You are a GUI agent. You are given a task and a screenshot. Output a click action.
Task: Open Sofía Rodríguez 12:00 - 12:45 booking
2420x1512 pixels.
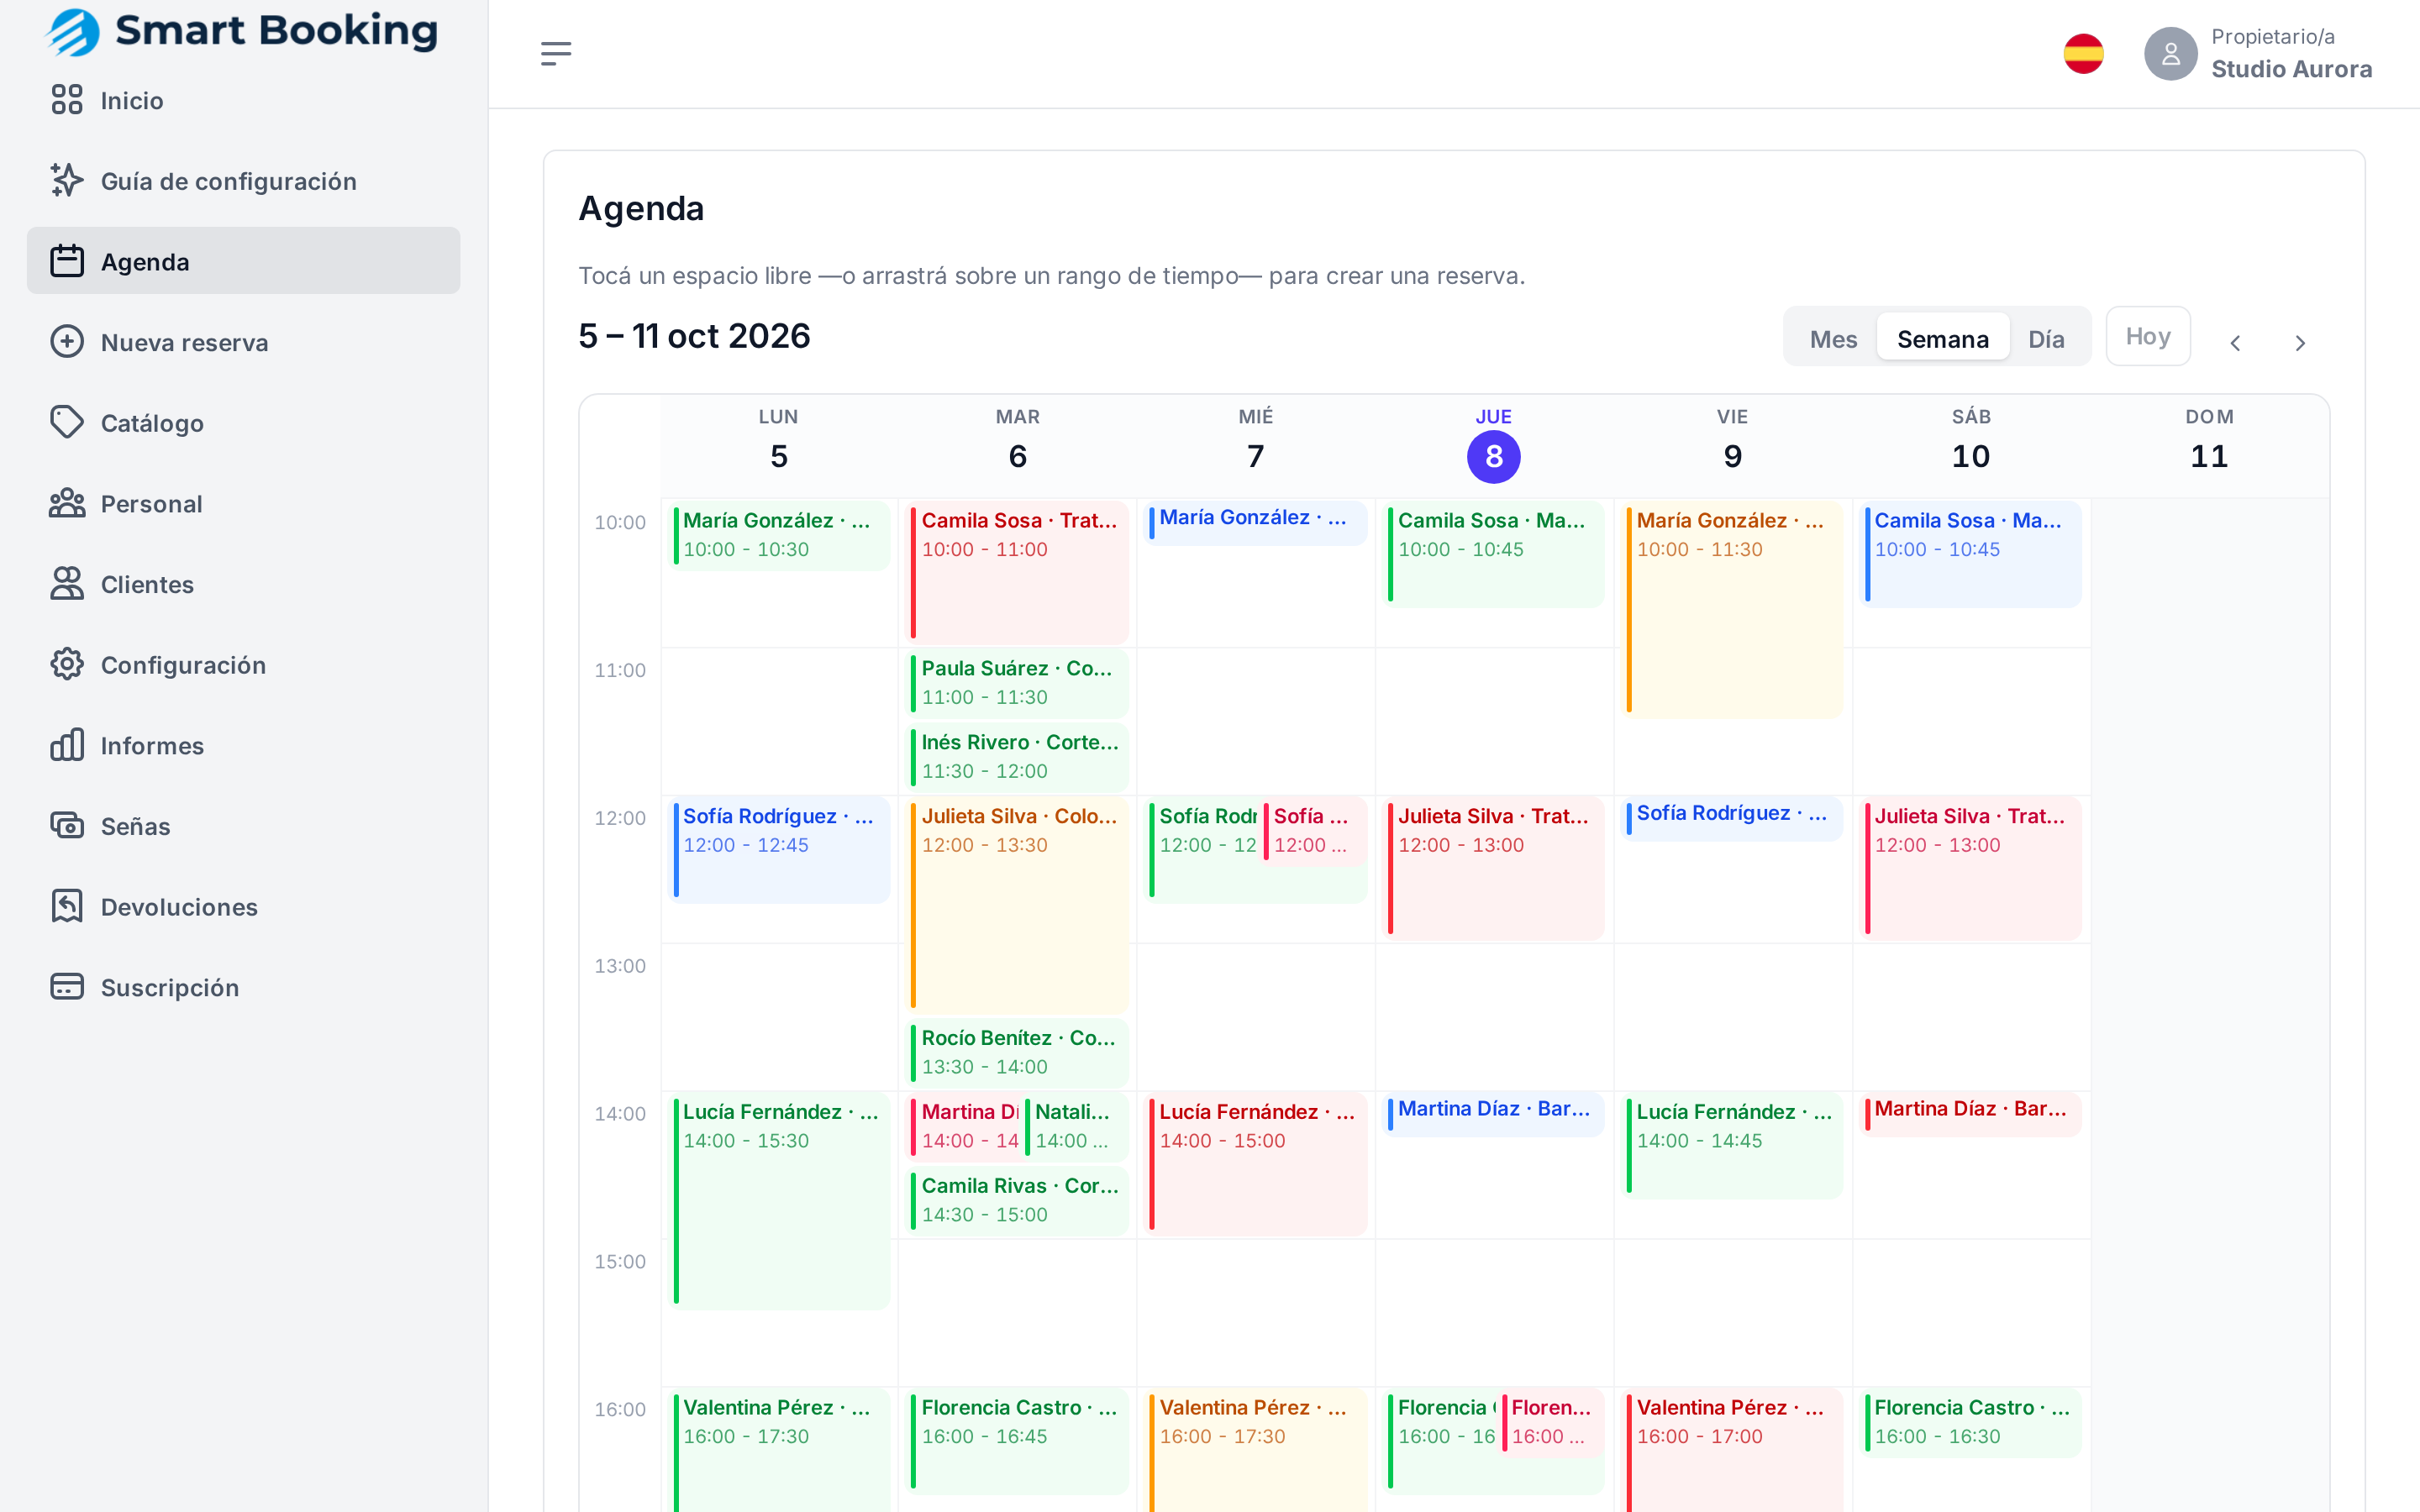[779, 850]
